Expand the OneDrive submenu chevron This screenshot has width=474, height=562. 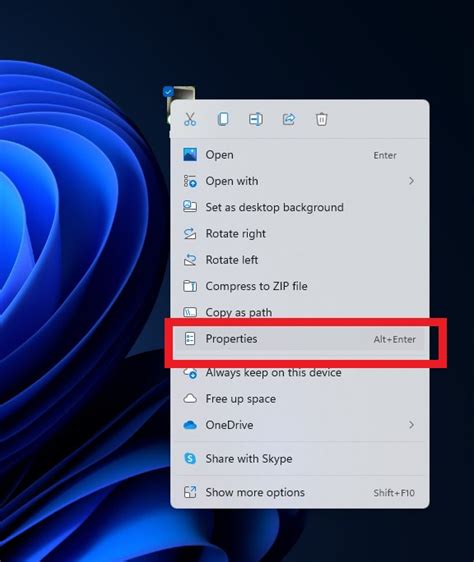click(x=411, y=425)
